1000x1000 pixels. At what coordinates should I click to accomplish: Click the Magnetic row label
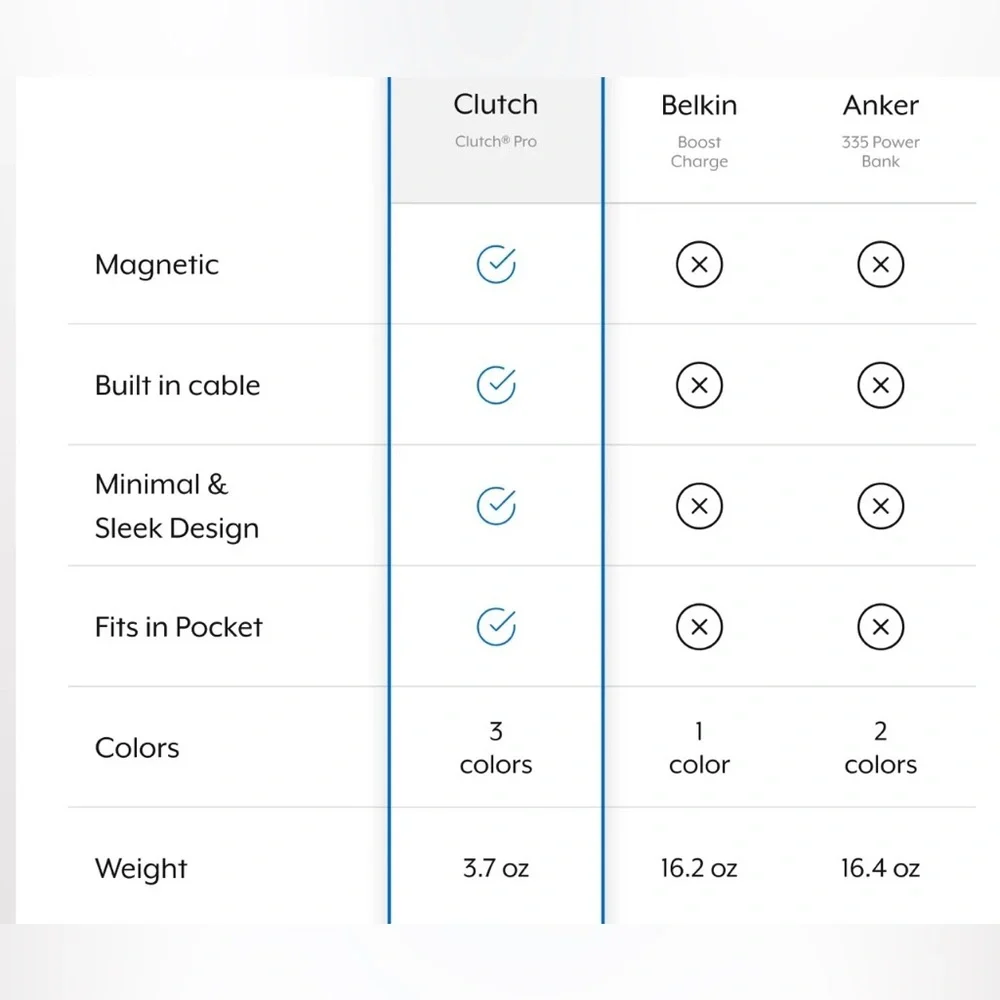coord(156,265)
